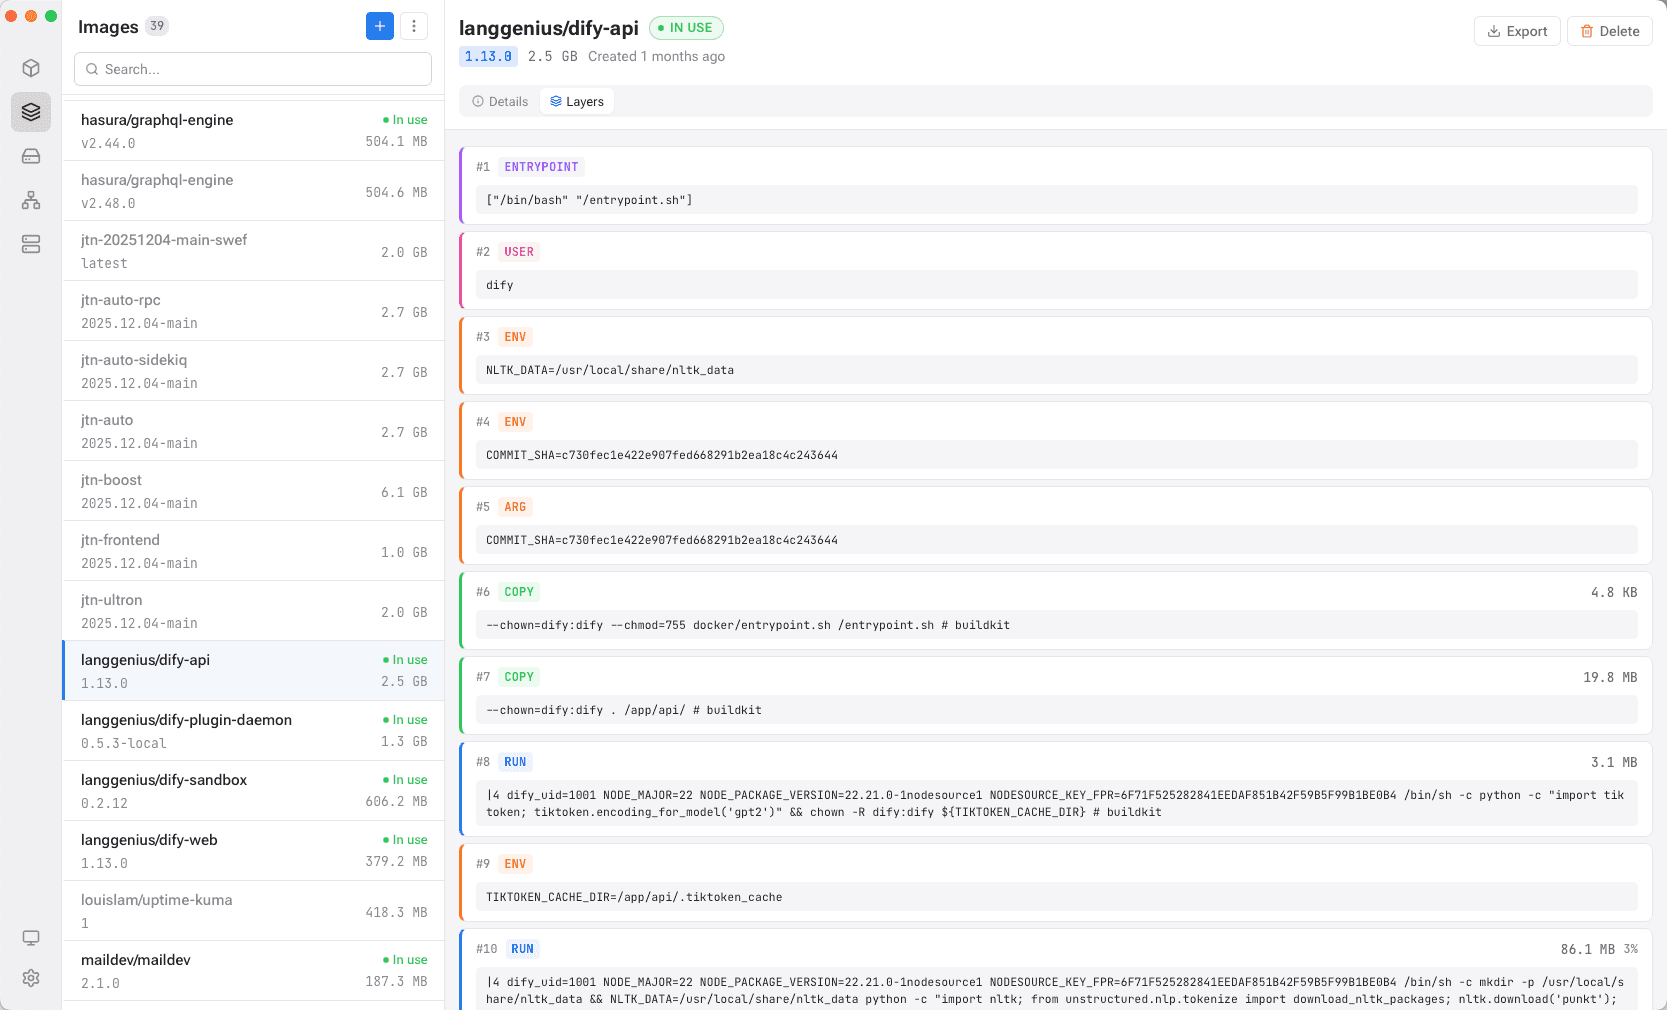Open the three-dot more options menu

coord(414,26)
